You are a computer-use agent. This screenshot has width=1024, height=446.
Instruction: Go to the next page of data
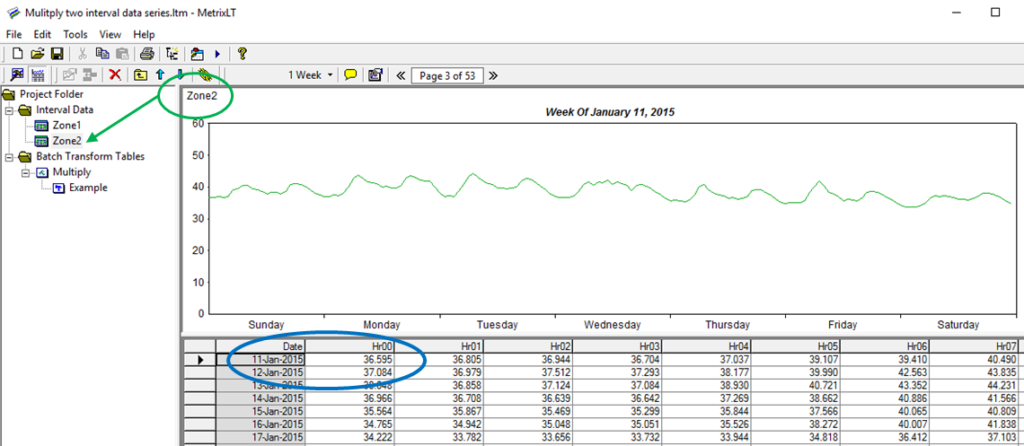492,75
